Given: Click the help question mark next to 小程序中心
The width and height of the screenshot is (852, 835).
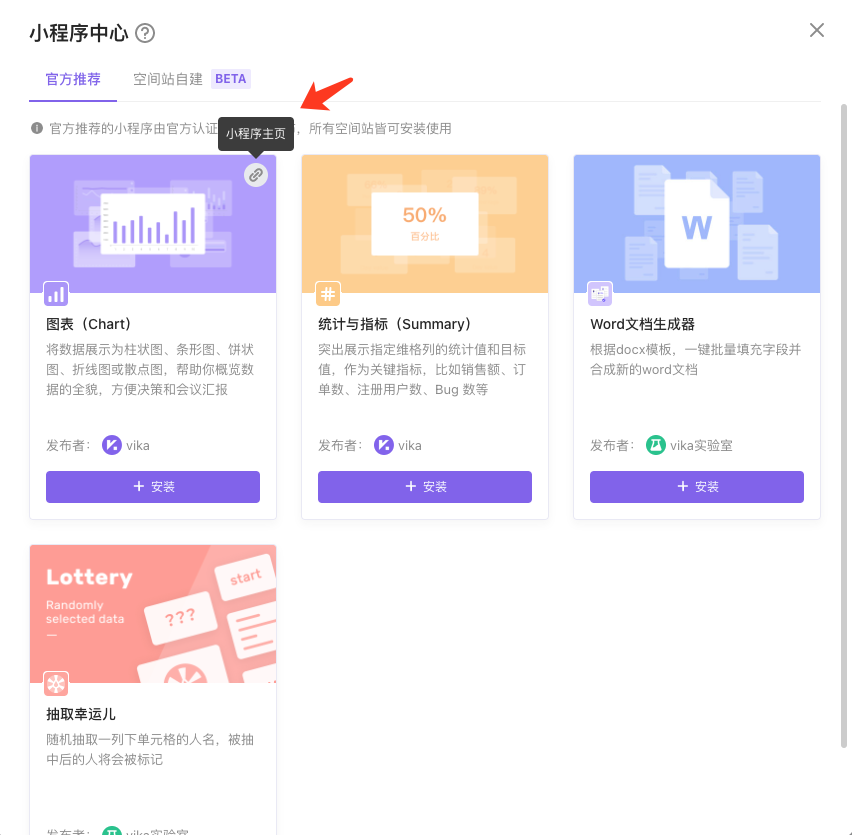Looking at the screenshot, I should [145, 32].
